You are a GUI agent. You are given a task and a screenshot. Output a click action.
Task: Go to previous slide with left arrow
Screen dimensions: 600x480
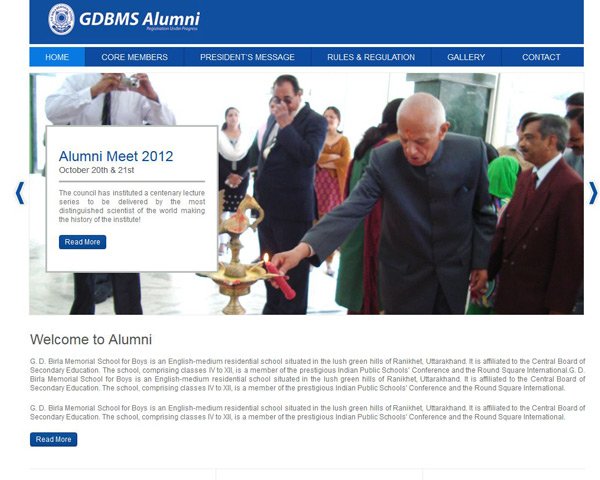(20, 193)
